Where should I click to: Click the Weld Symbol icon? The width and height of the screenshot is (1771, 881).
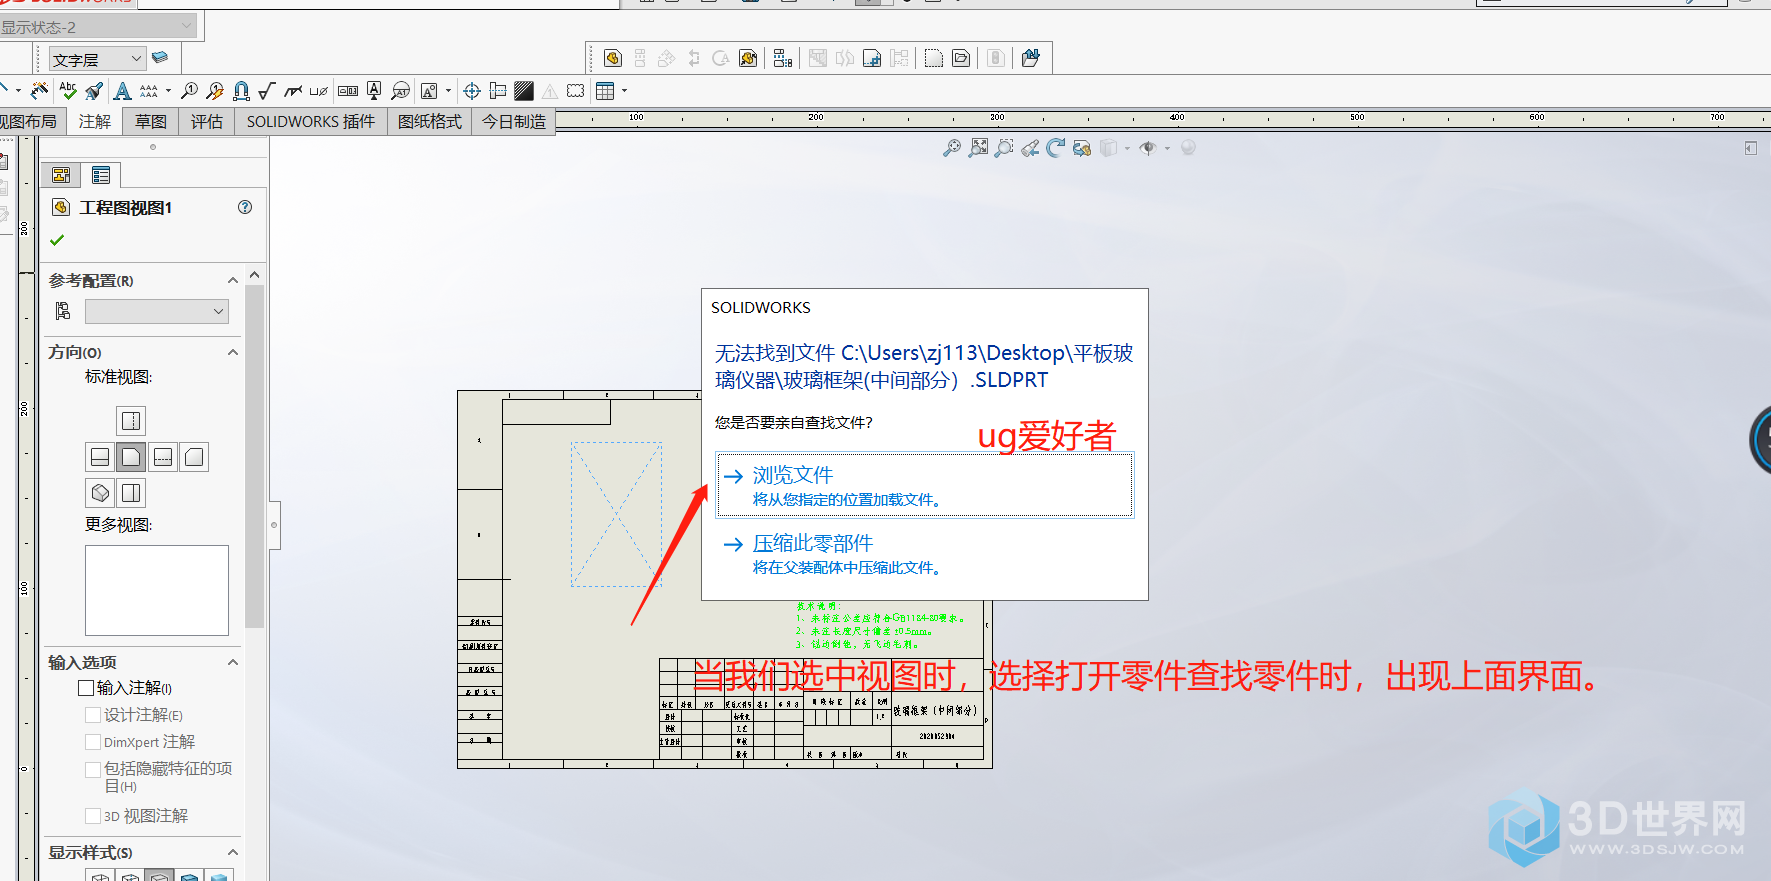click(x=293, y=91)
